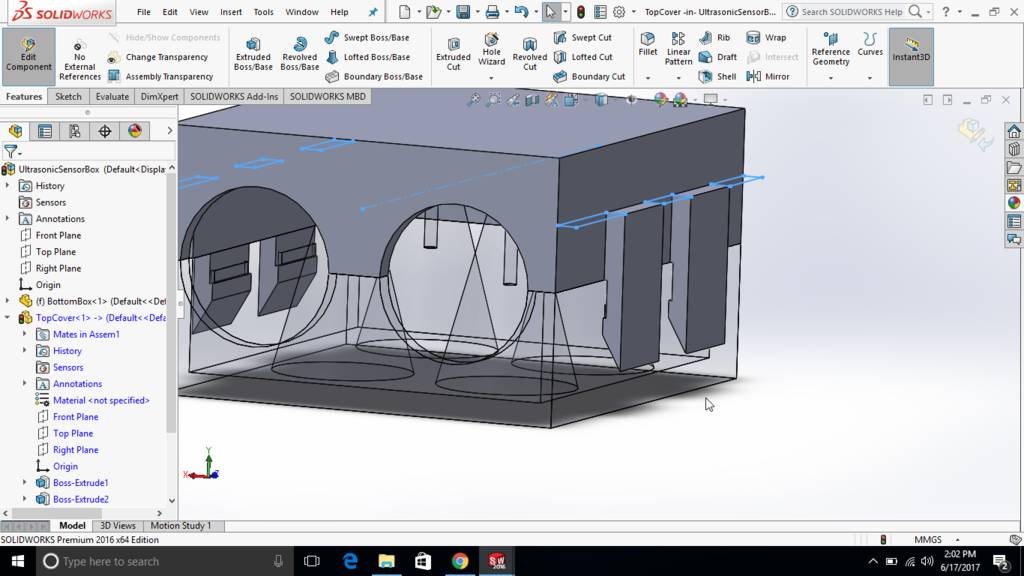Open the Insert menu
Viewport: 1024px width, 576px height.
[x=231, y=12]
